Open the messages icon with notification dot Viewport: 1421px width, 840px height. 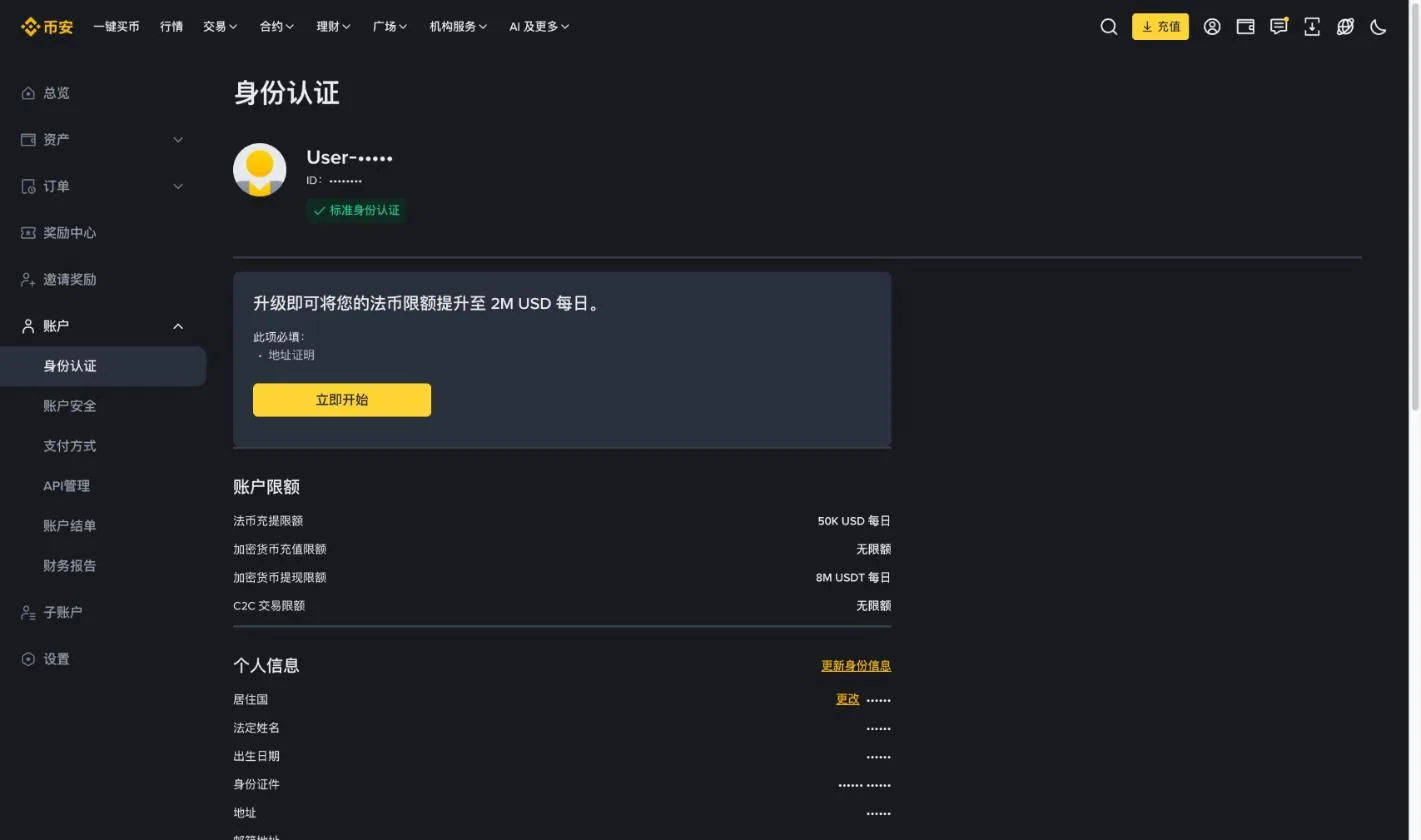pyautogui.click(x=1279, y=27)
